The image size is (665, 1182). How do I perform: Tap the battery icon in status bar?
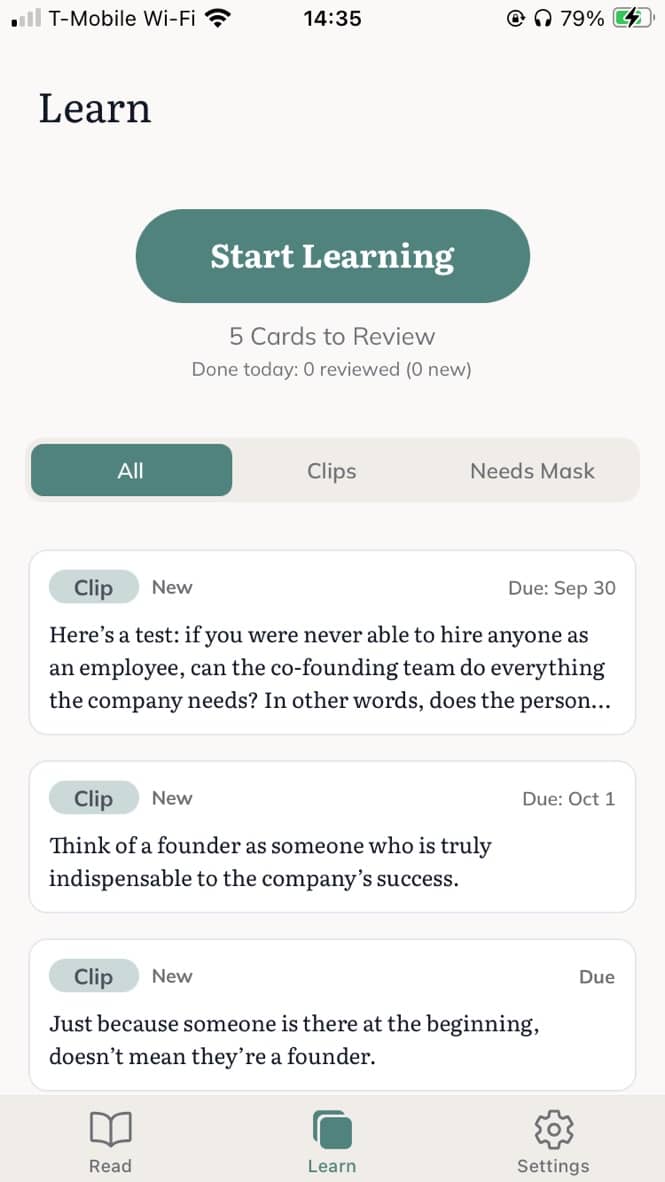click(x=632, y=18)
